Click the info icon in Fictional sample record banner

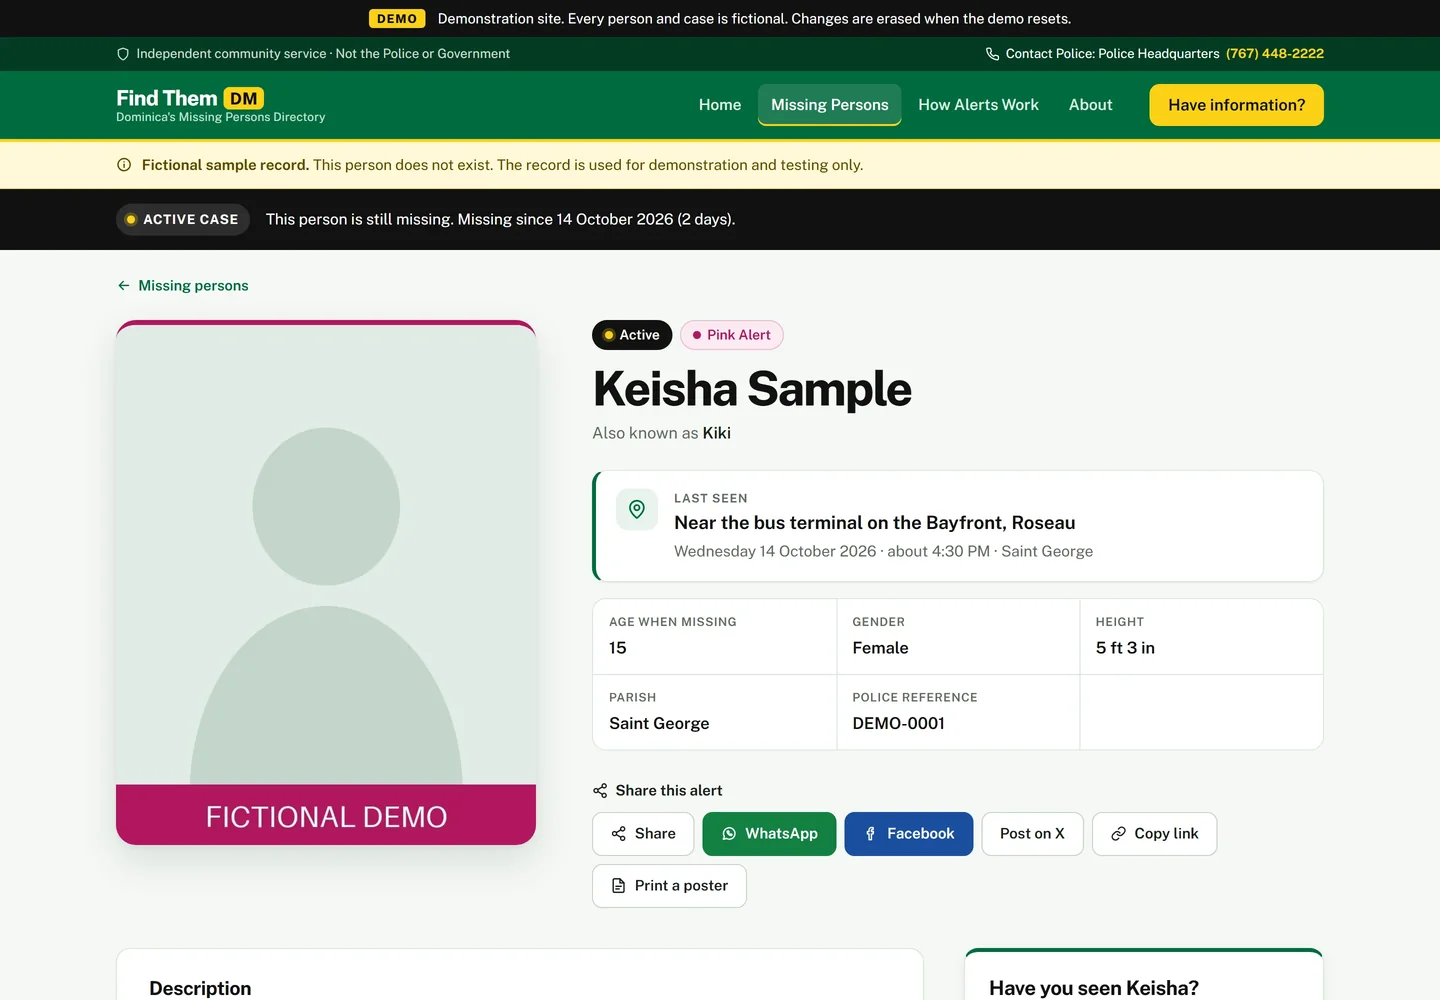(x=124, y=165)
